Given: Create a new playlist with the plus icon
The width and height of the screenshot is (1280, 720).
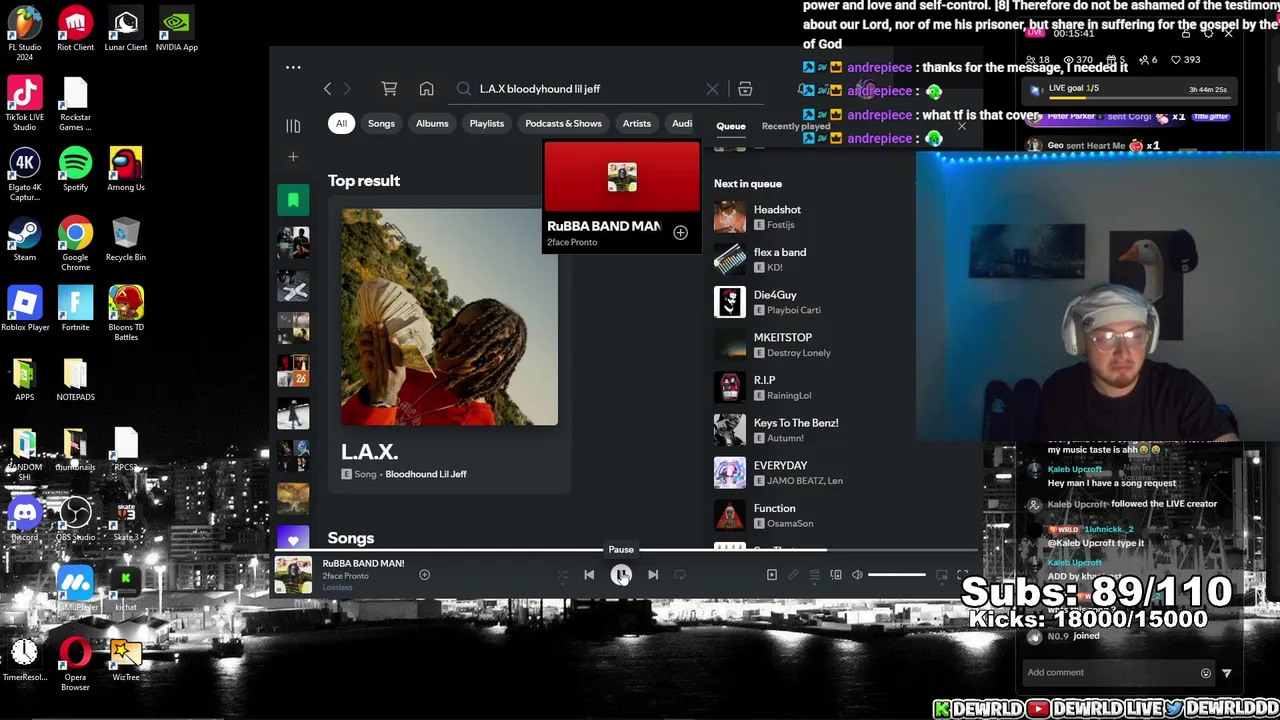Looking at the screenshot, I should click(293, 157).
